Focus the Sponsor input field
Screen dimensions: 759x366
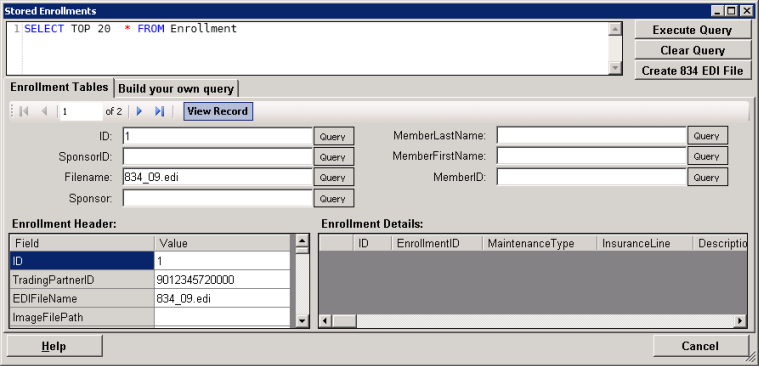click(x=217, y=198)
